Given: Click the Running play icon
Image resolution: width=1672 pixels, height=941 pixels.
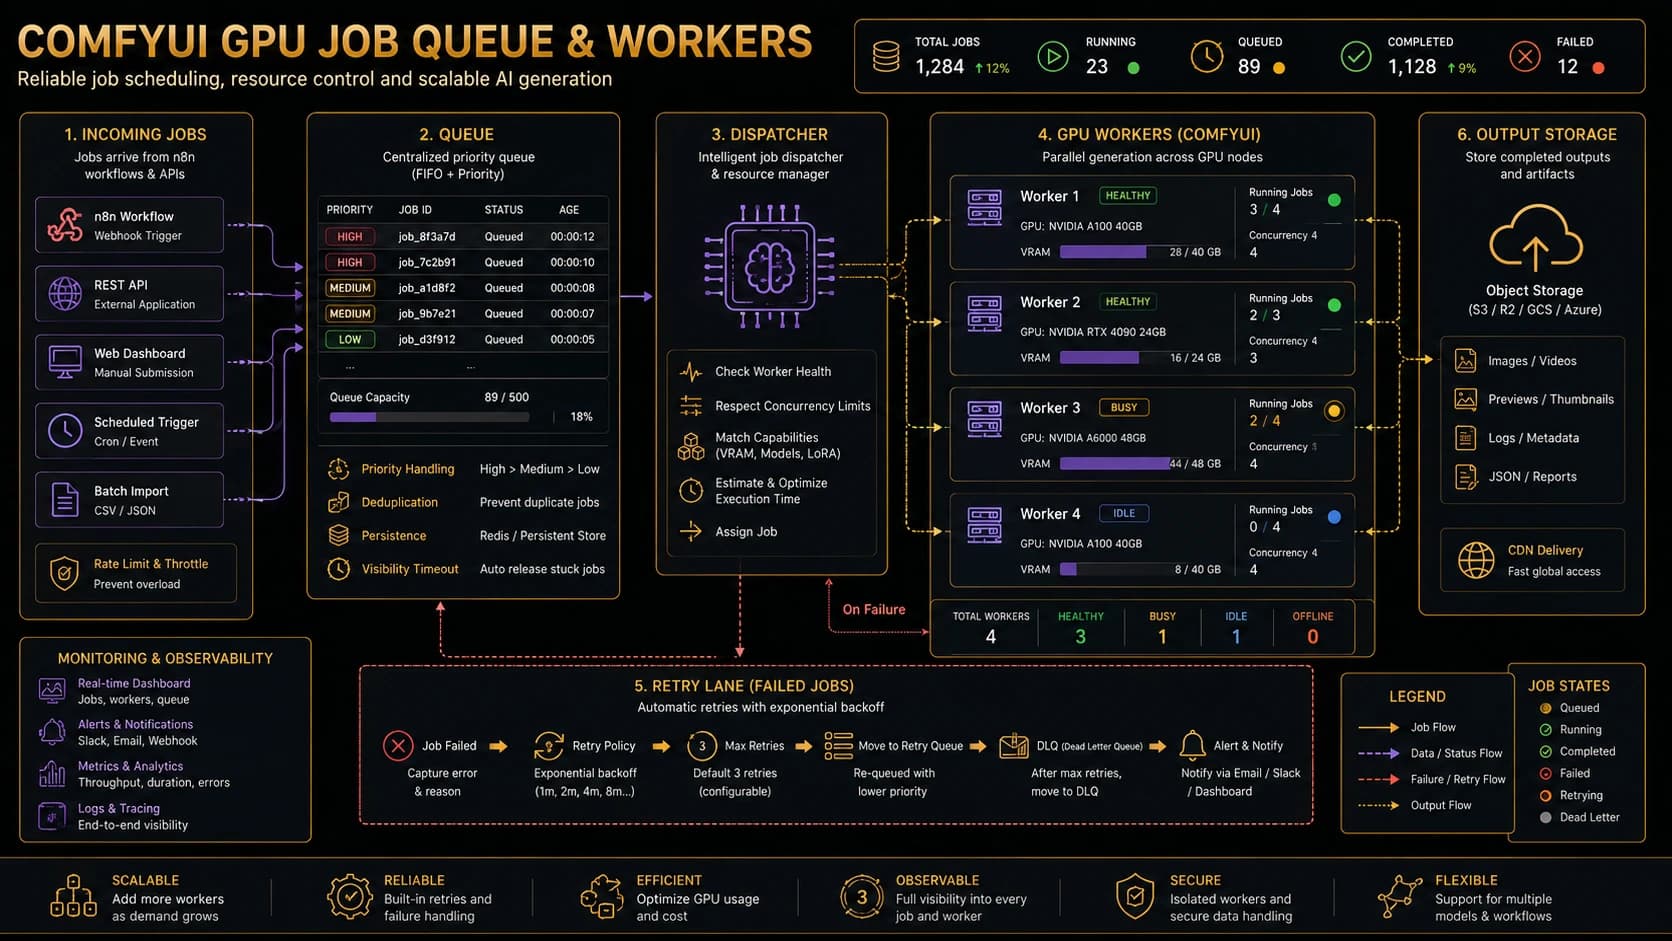Looking at the screenshot, I should 1052,56.
